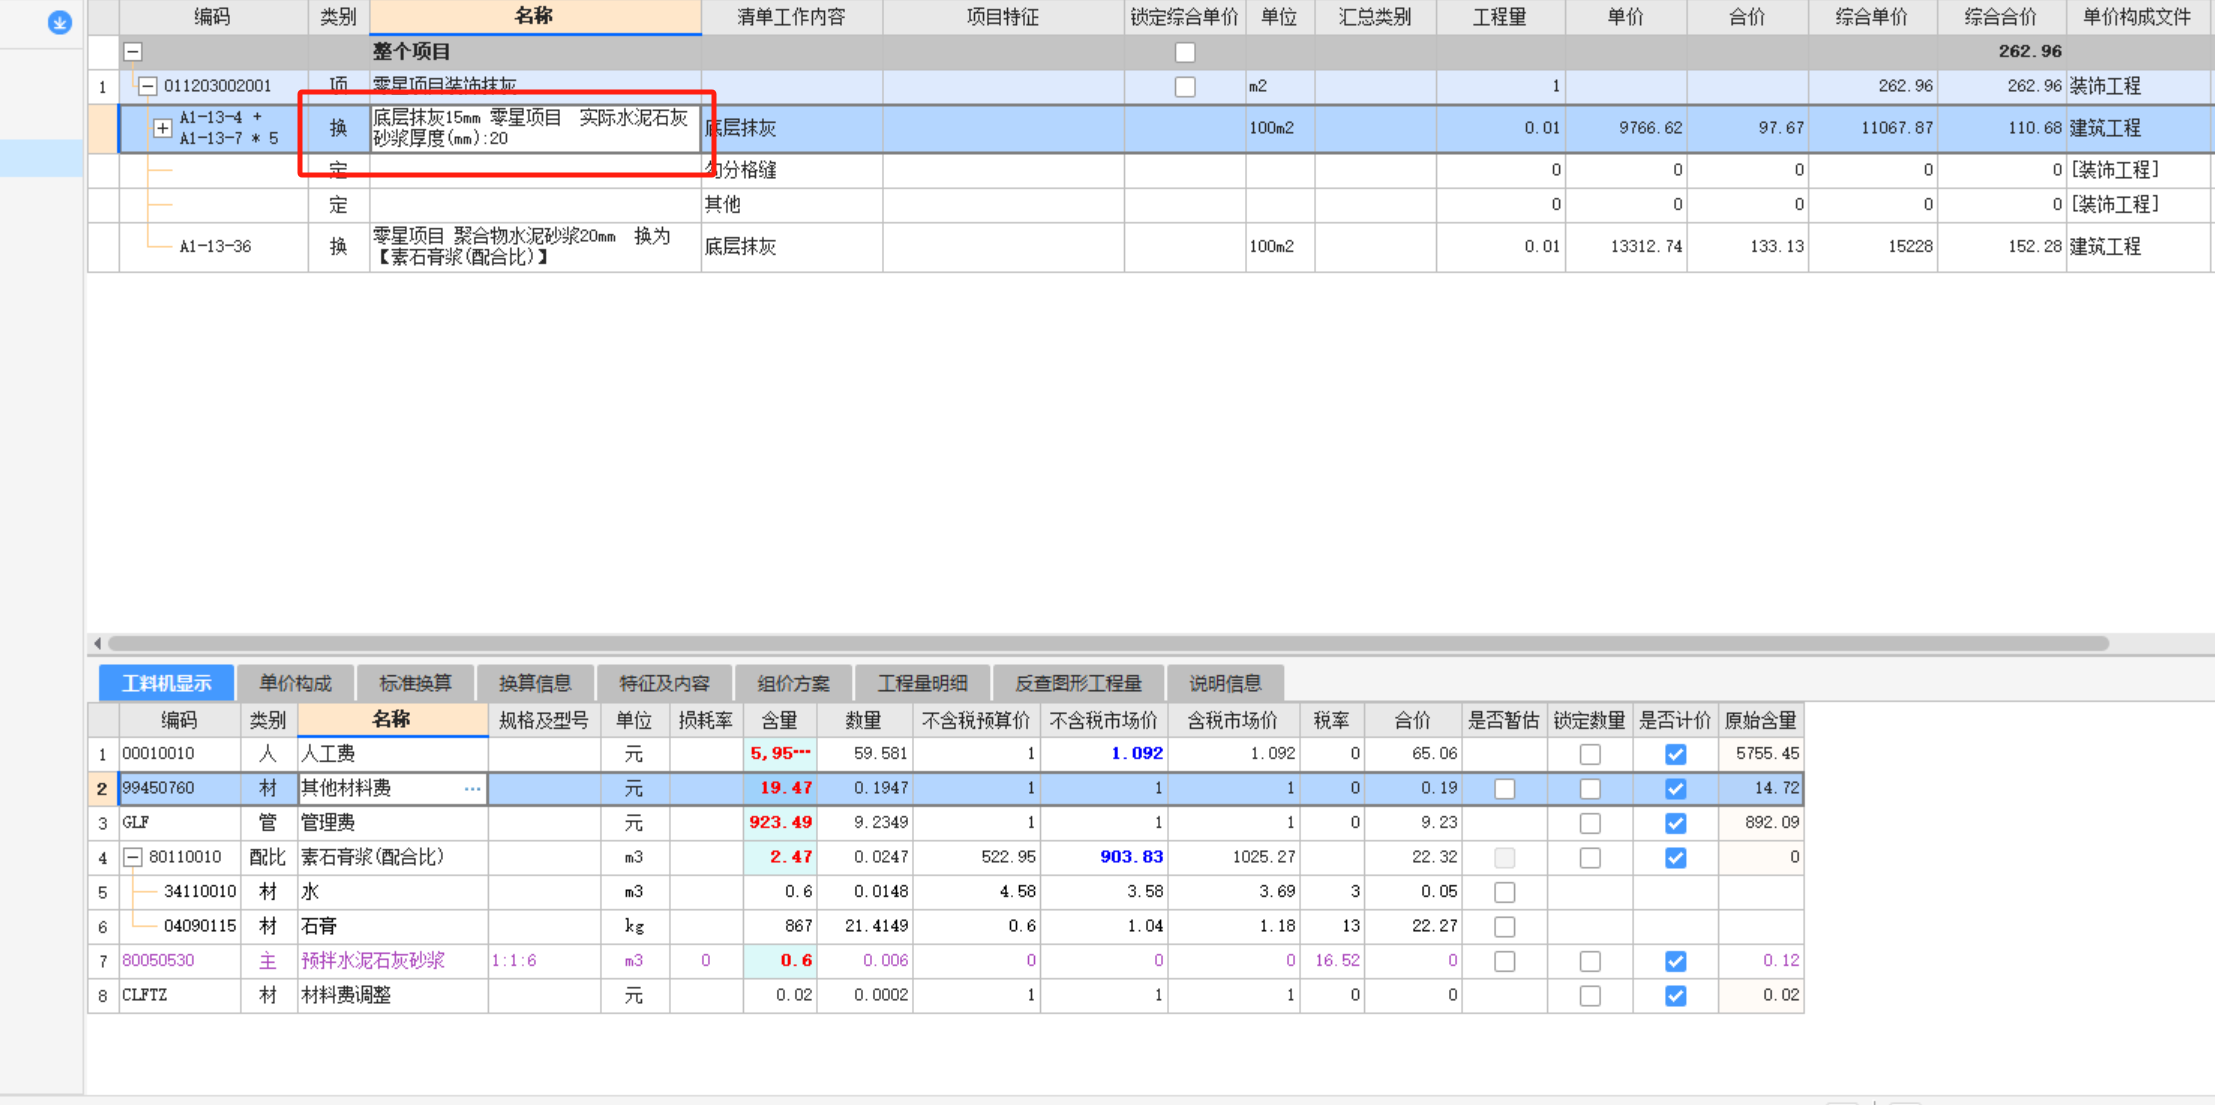Click the left arrow of horizontal scrollbar
This screenshot has height=1105, width=2215.
[x=97, y=643]
